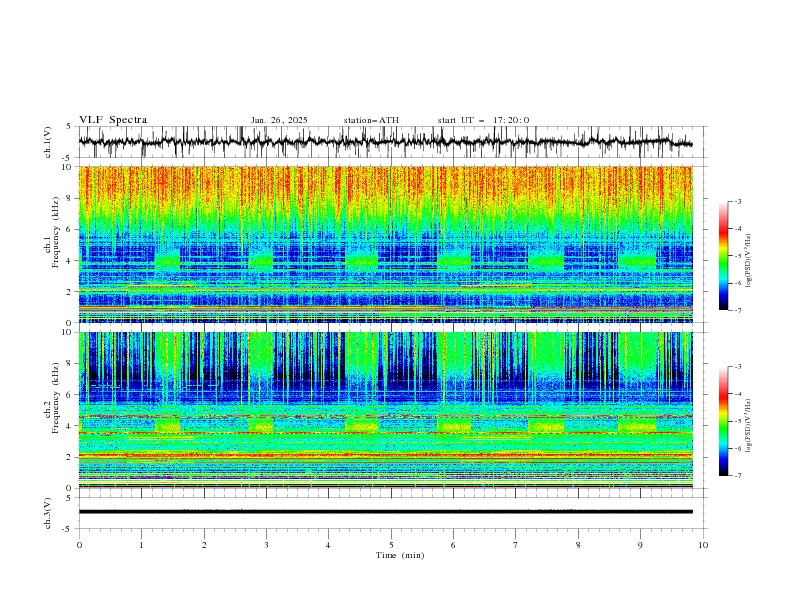Click time axis tick label '8'
The height and width of the screenshot is (612, 792).
tap(578, 545)
